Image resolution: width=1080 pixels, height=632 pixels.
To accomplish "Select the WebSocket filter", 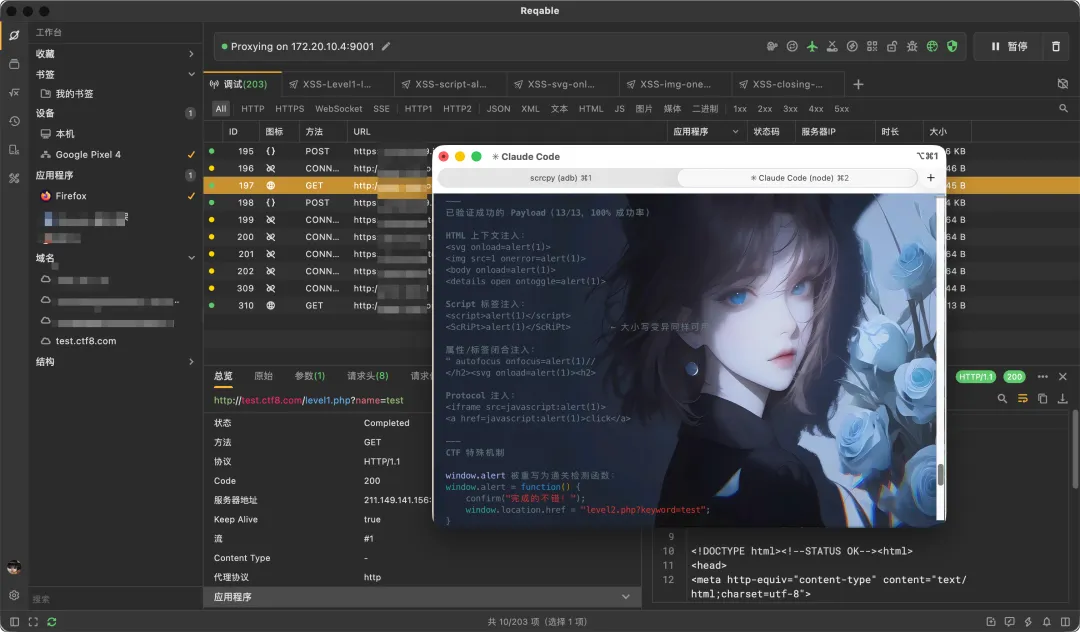I will click(x=338, y=109).
